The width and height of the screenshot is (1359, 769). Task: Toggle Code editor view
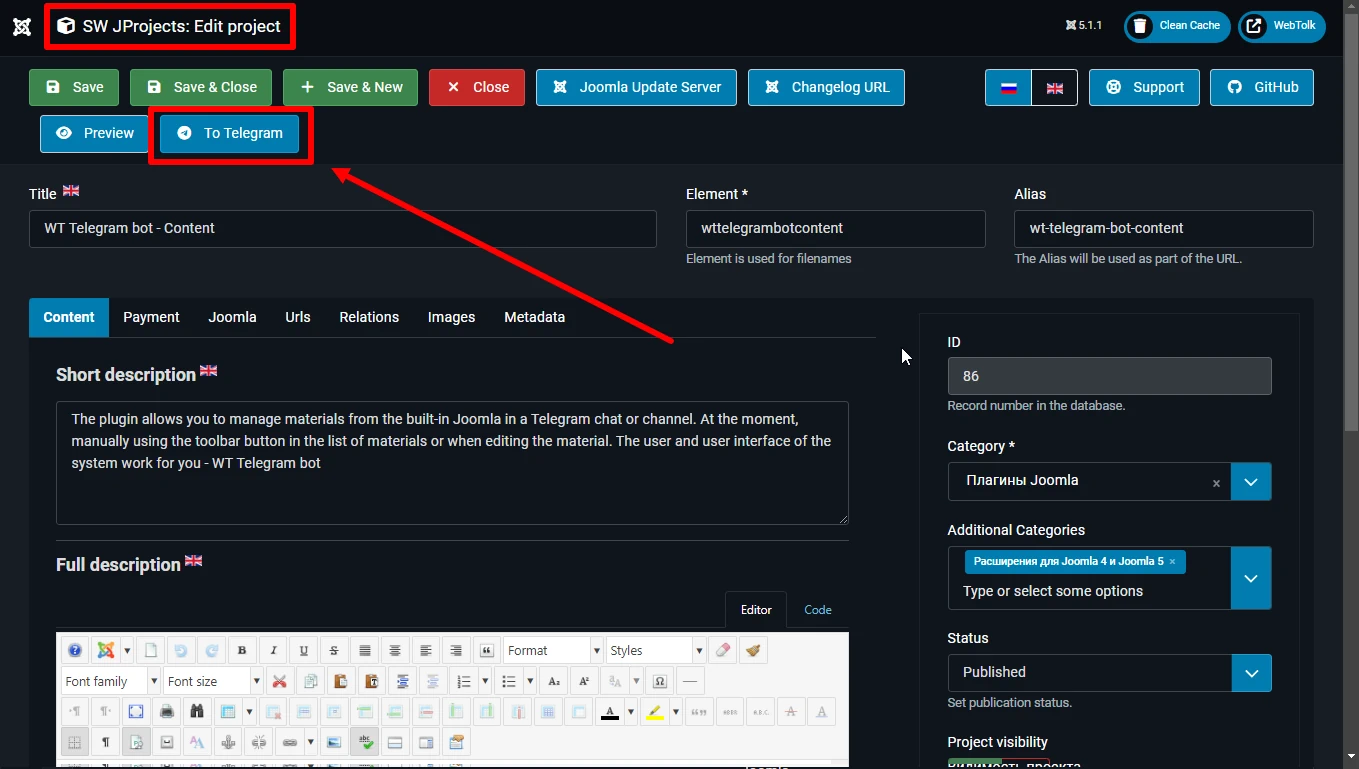(x=817, y=609)
